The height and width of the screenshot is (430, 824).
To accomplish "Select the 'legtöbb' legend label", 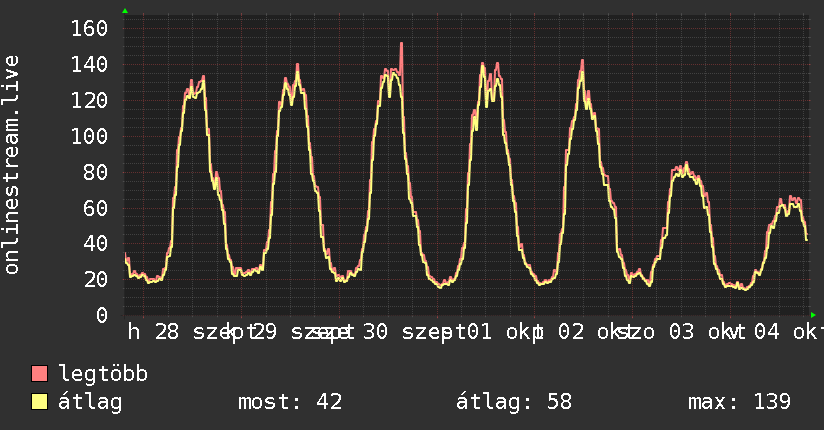I will (103, 373).
